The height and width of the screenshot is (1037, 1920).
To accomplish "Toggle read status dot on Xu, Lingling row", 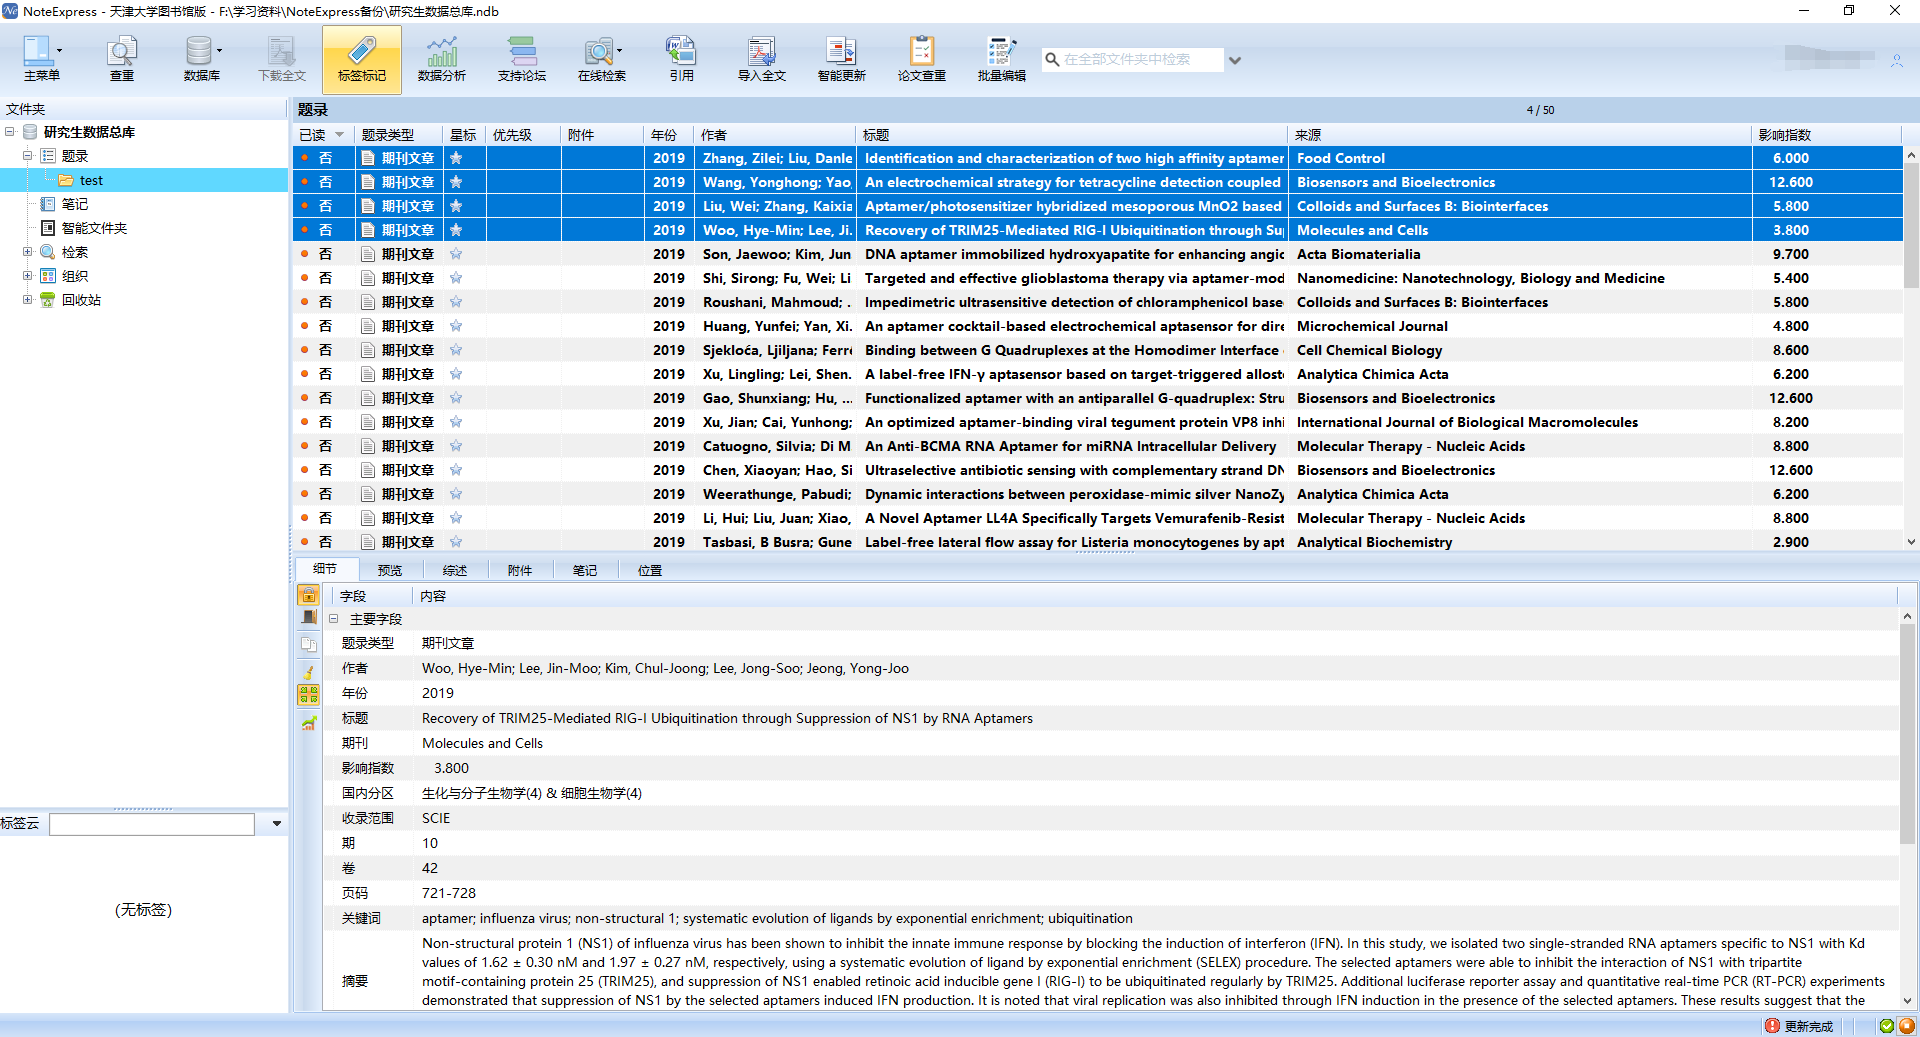I will [x=304, y=374].
